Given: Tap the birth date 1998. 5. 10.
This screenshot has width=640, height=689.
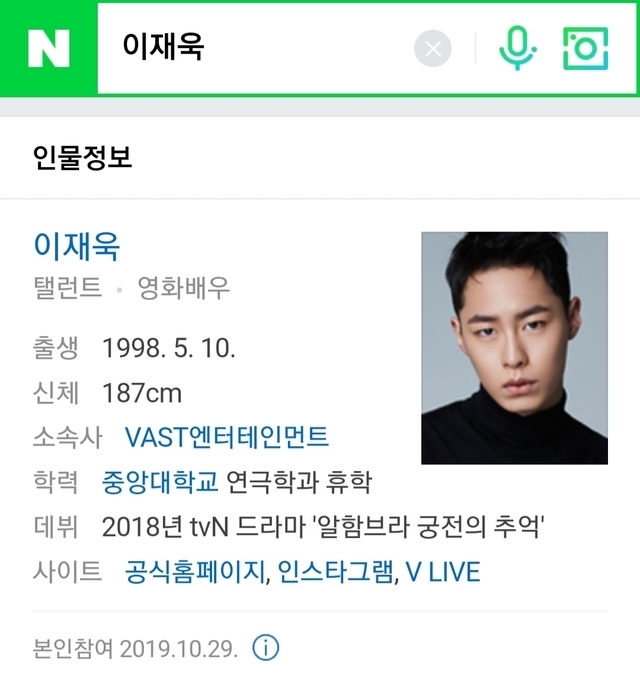Looking at the screenshot, I should pyautogui.click(x=169, y=348).
